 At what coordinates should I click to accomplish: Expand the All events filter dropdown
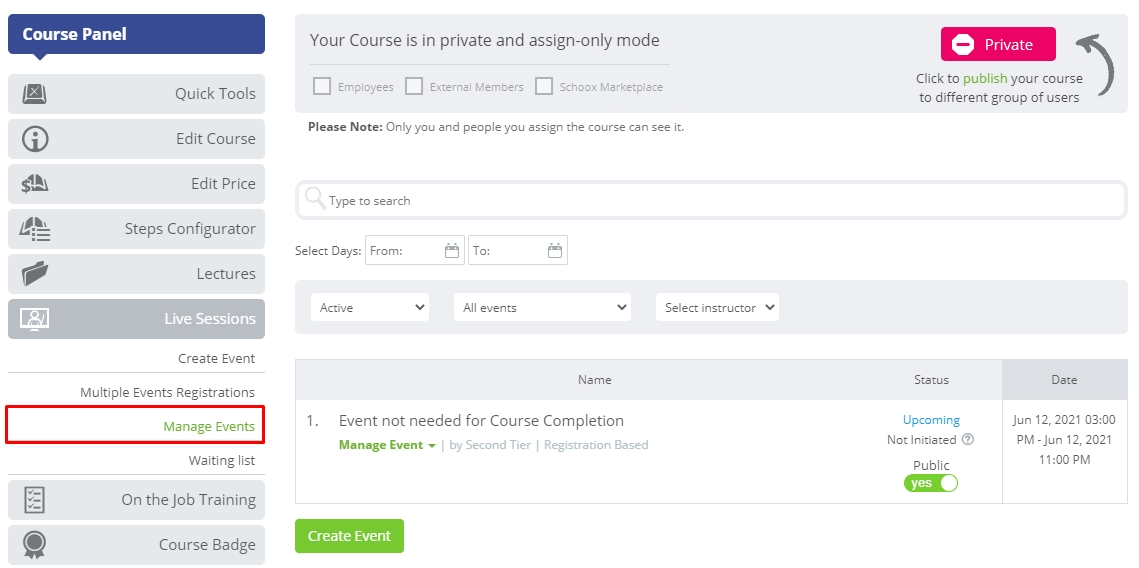[542, 307]
